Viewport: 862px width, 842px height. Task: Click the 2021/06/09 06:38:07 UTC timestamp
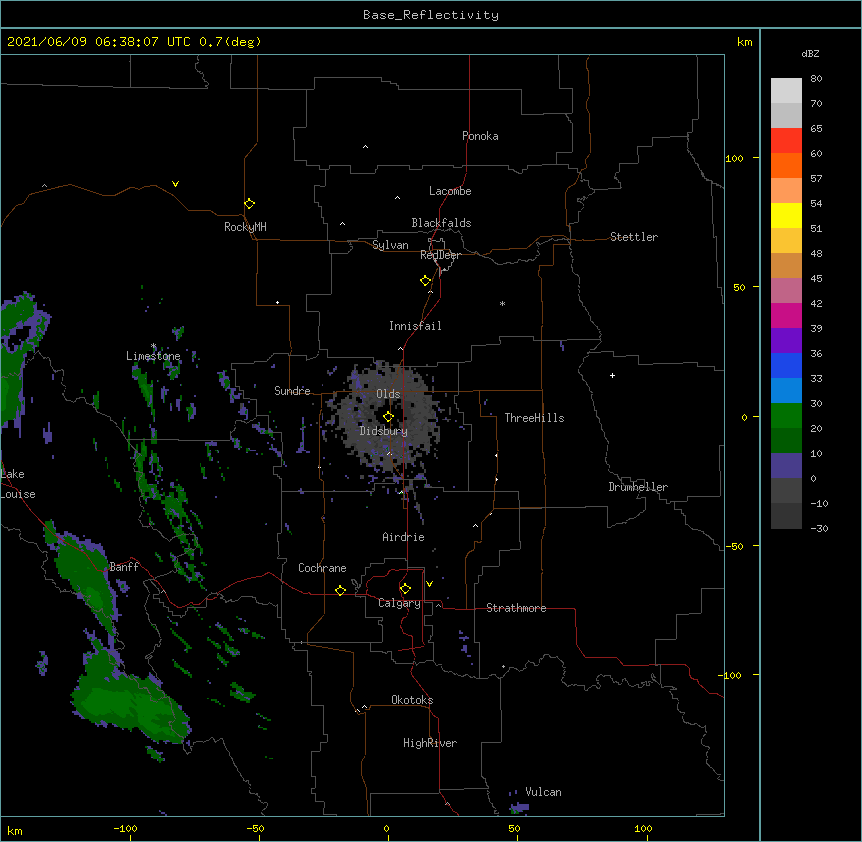point(99,42)
